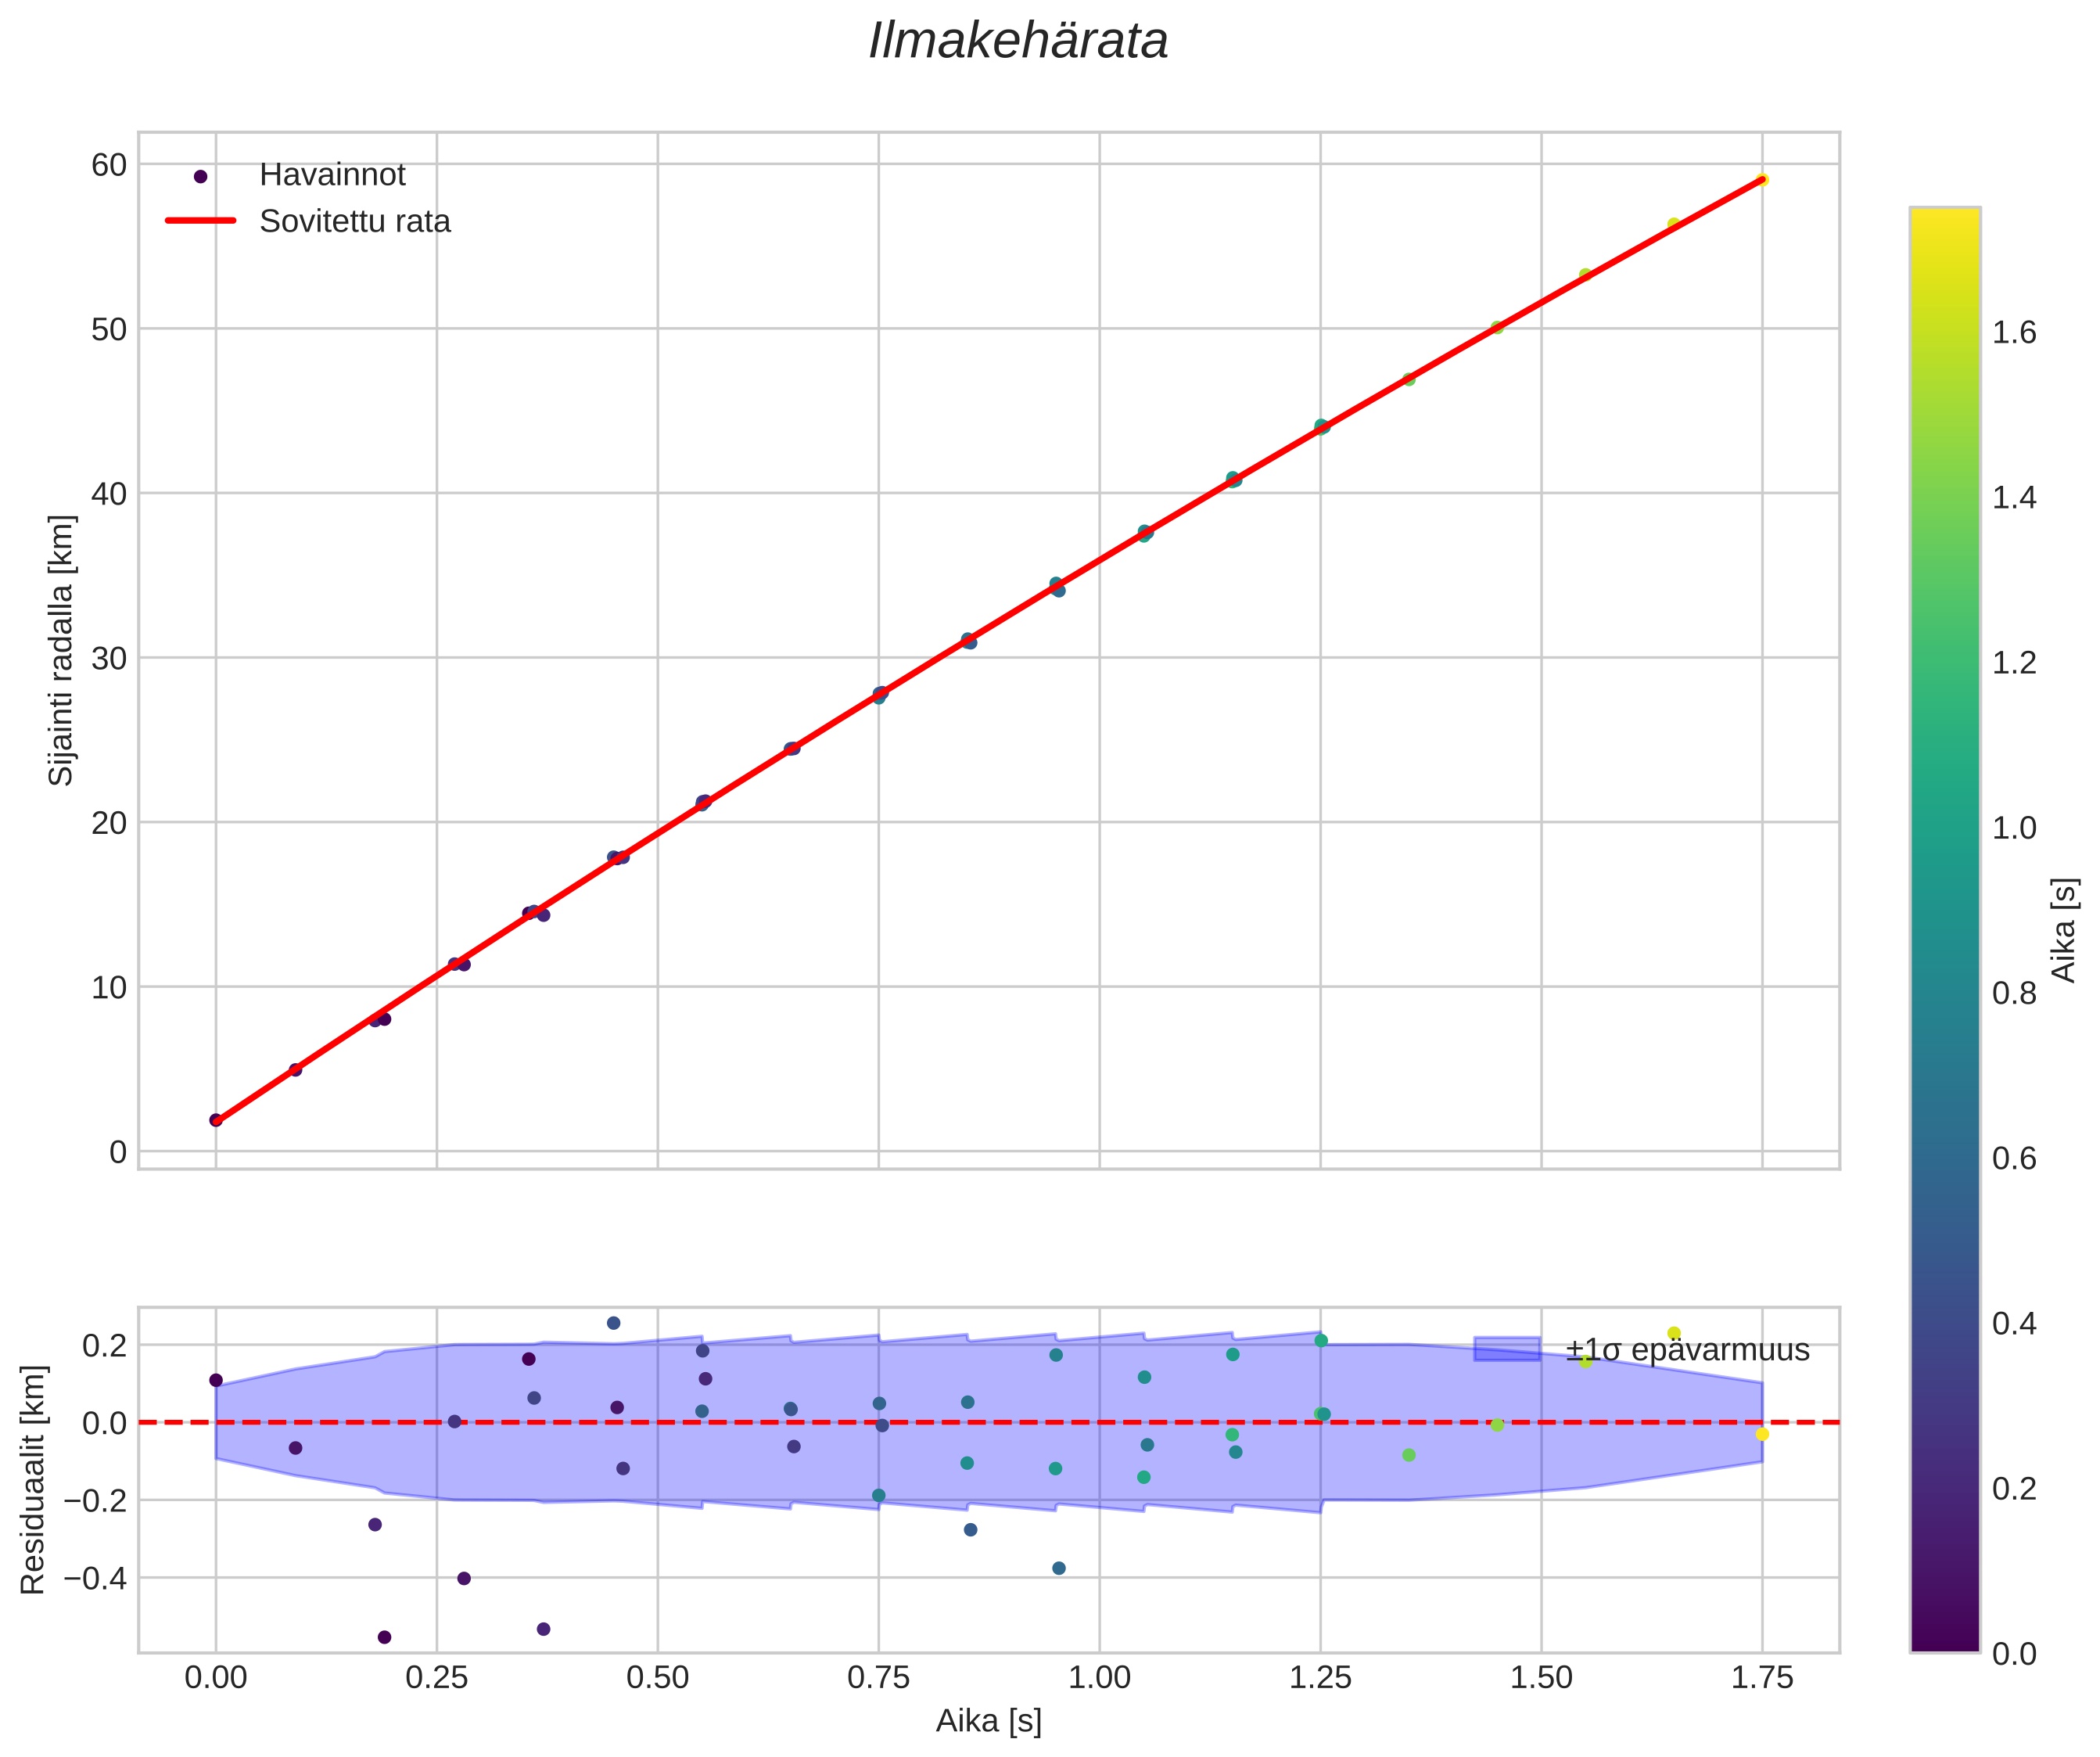Click the ±1σ epävarmuus legend patch
Viewport: 2100px width, 1757px height.
pos(1506,1349)
